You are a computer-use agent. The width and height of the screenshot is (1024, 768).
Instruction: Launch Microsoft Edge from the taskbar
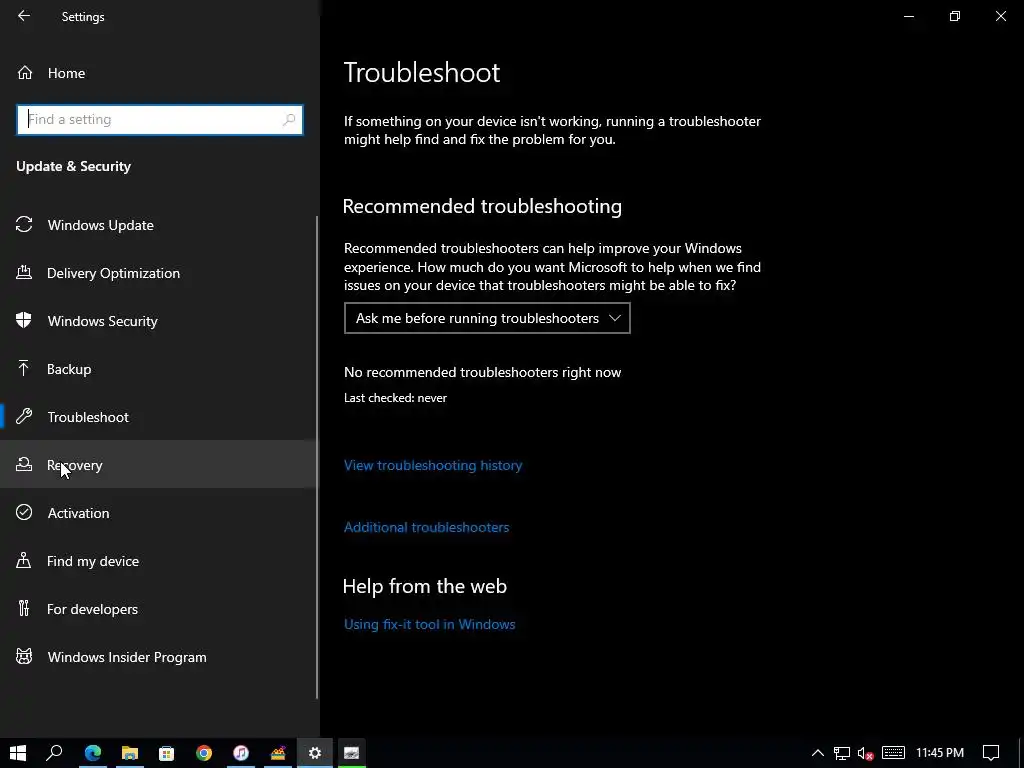click(93, 753)
